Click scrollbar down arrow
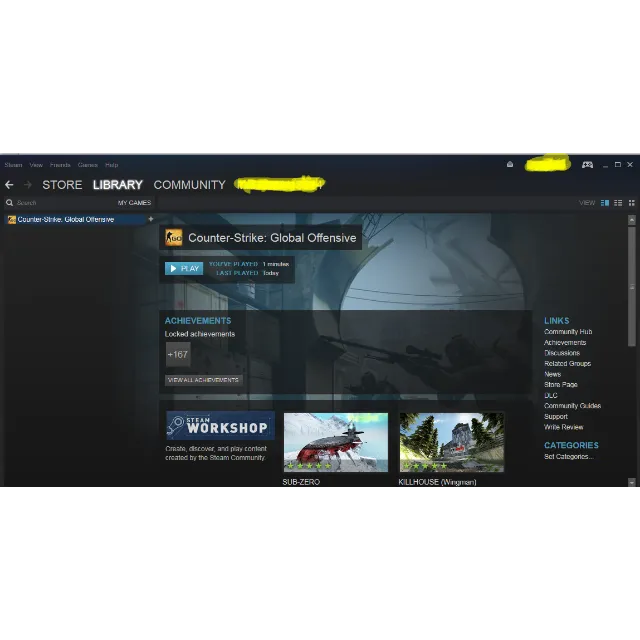This screenshot has width=640, height=640. 631,482
